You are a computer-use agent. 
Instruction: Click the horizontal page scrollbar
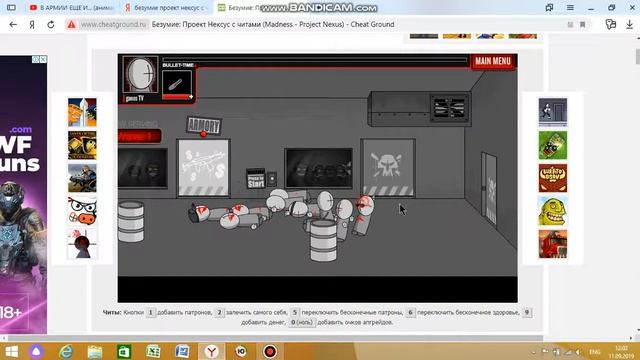point(276,338)
